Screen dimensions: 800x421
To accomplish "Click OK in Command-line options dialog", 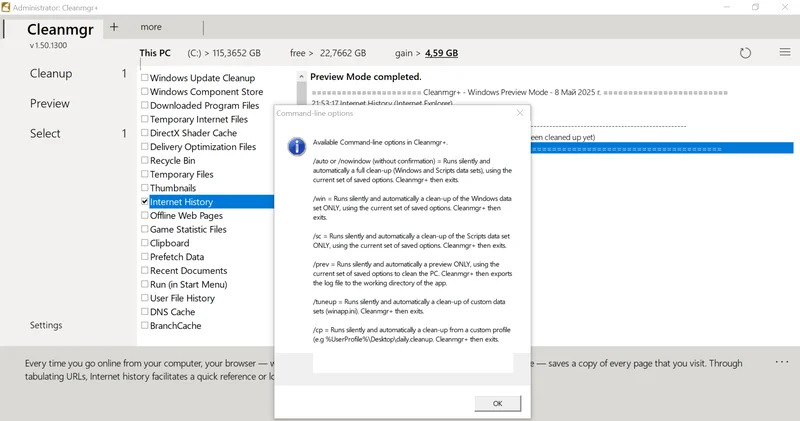I will pos(497,403).
